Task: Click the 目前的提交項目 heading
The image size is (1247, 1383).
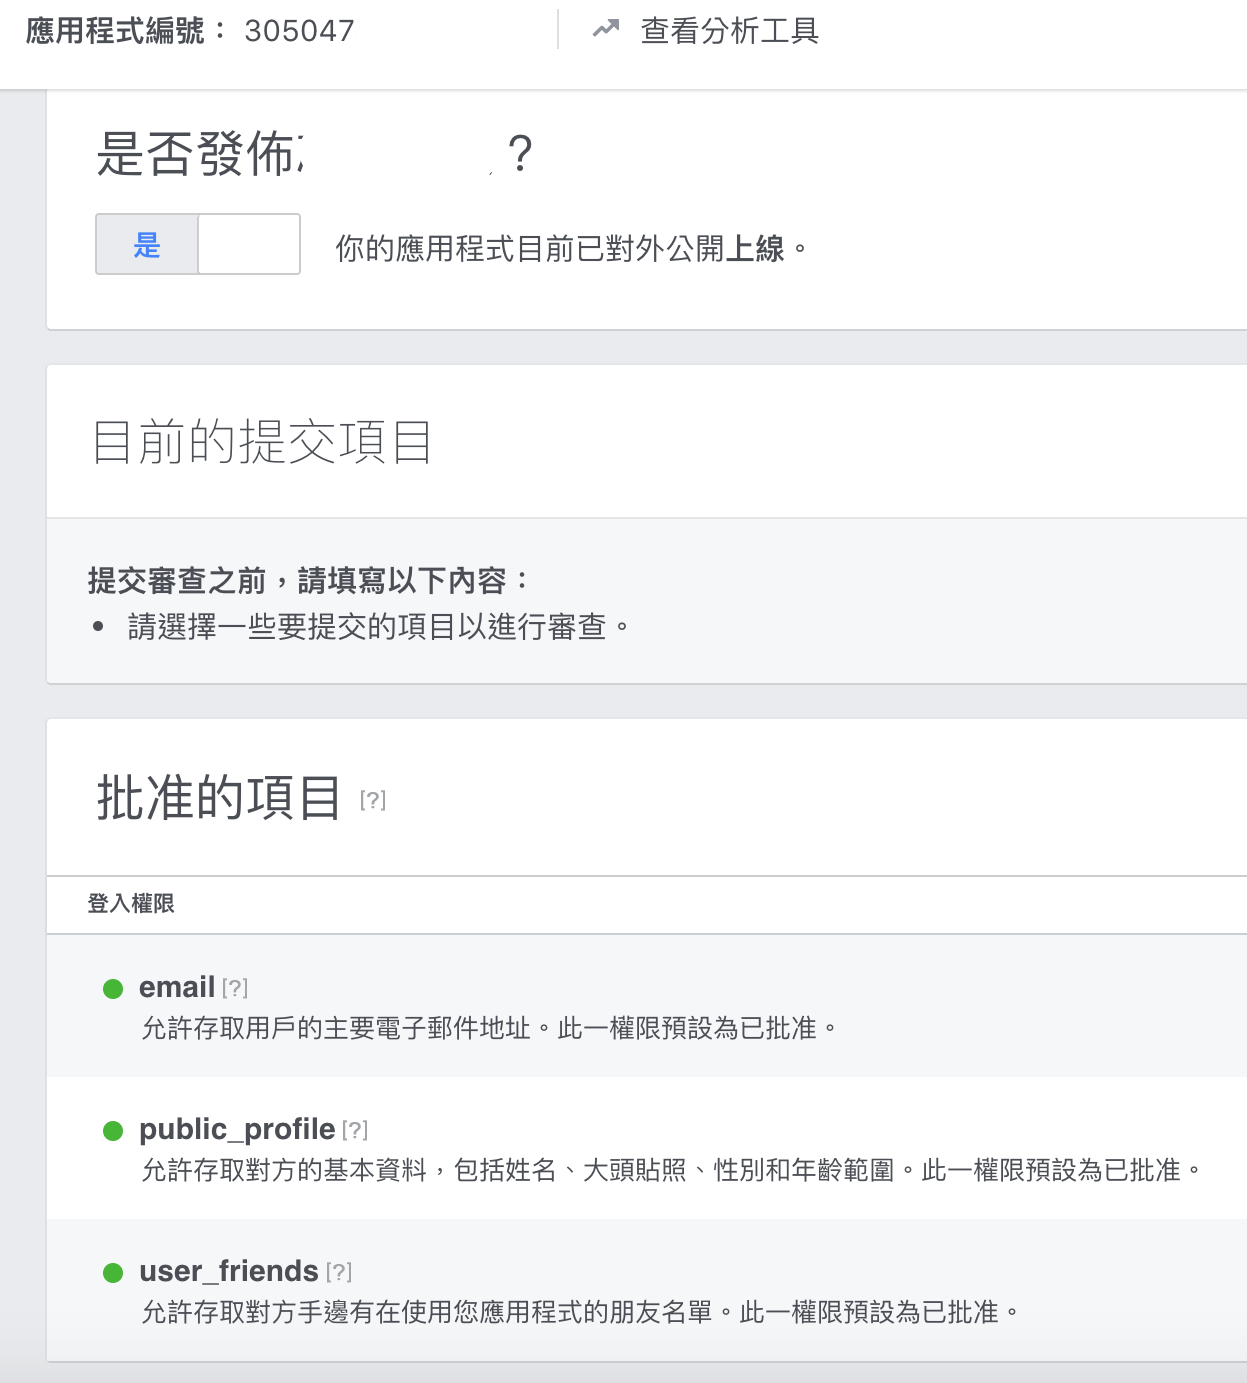Action: 262,442
